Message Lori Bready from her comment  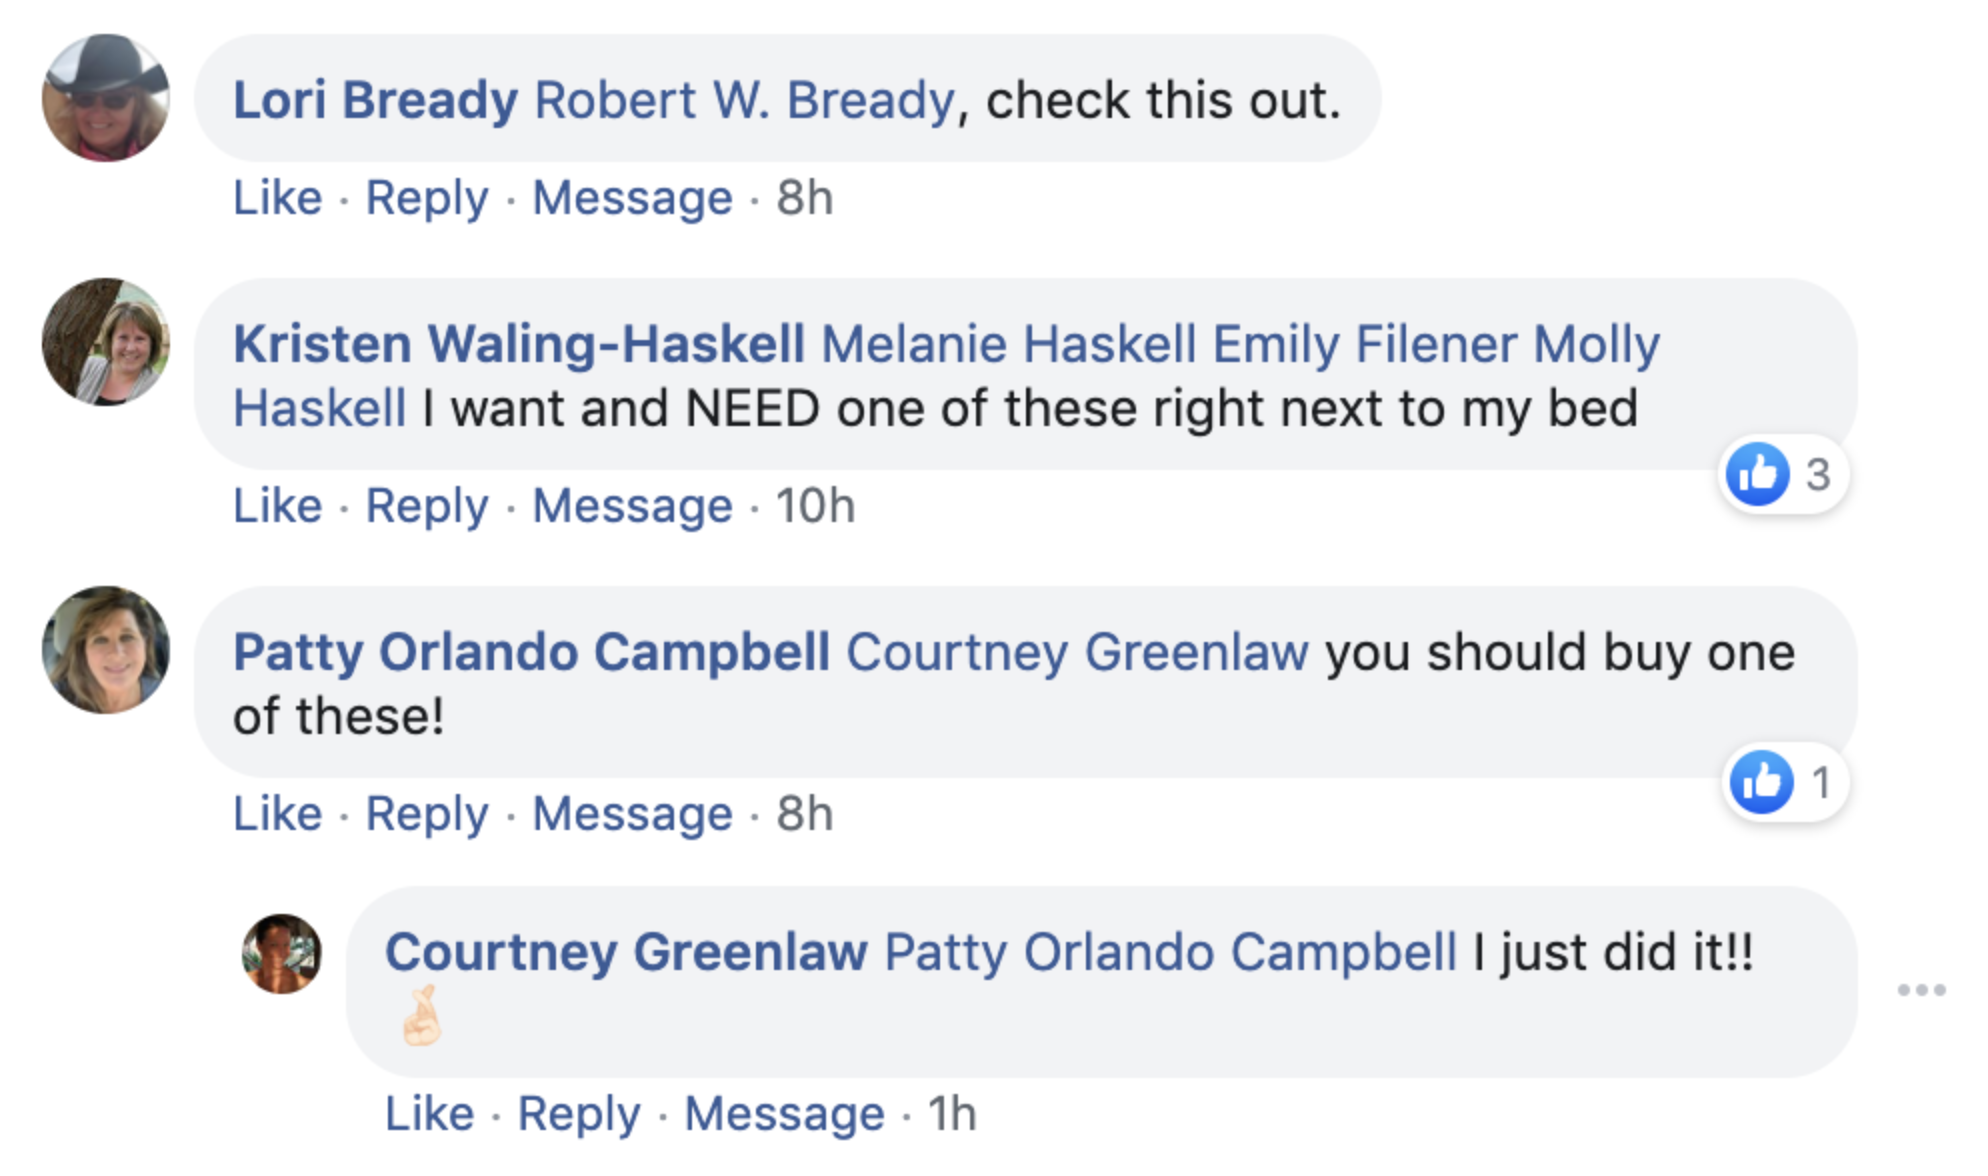[x=632, y=198]
